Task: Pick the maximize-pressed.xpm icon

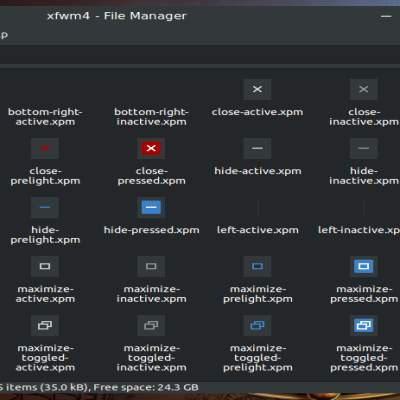Action: 364,266
